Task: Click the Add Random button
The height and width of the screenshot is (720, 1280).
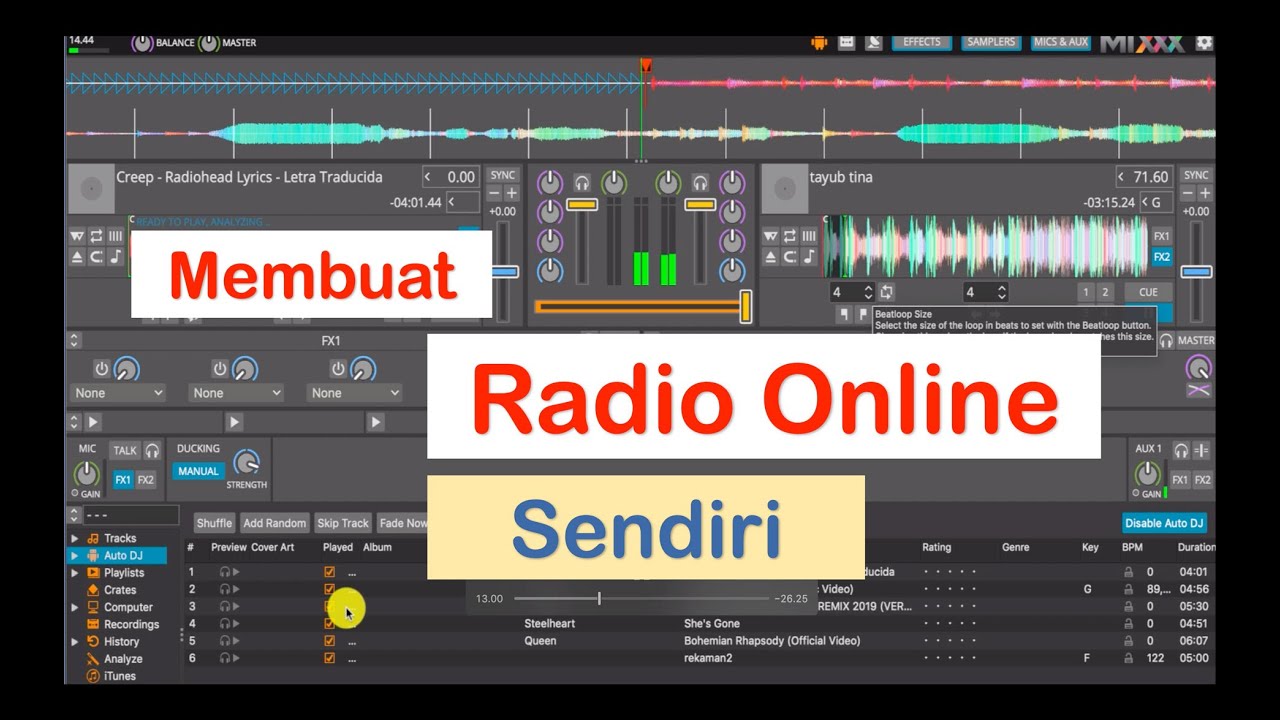Action: pyautogui.click(x=274, y=523)
